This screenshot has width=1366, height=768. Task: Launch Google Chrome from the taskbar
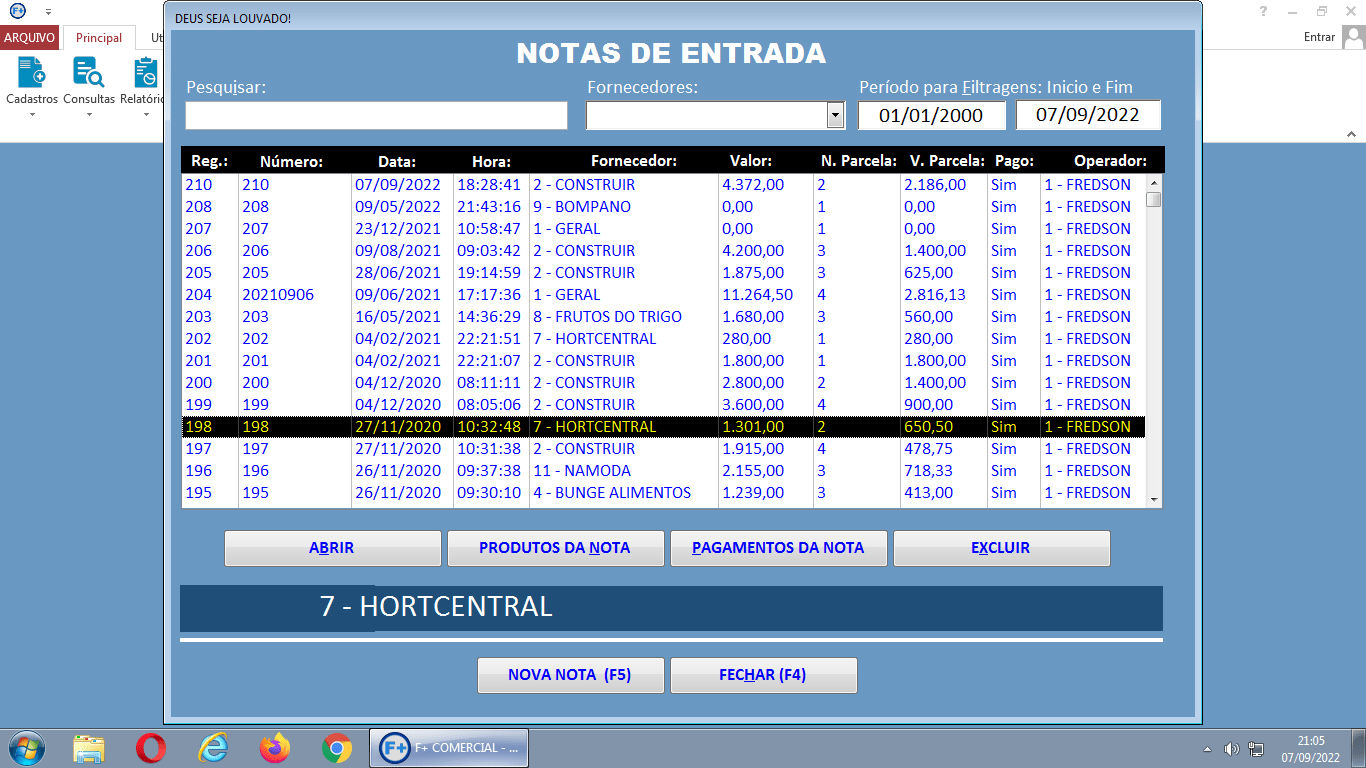click(336, 747)
